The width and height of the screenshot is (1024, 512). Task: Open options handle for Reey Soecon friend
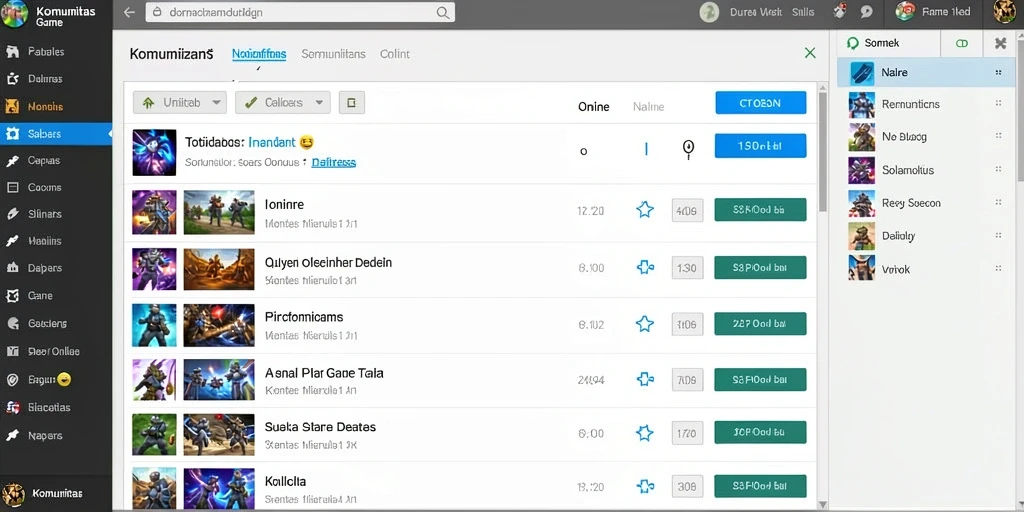[998, 202]
